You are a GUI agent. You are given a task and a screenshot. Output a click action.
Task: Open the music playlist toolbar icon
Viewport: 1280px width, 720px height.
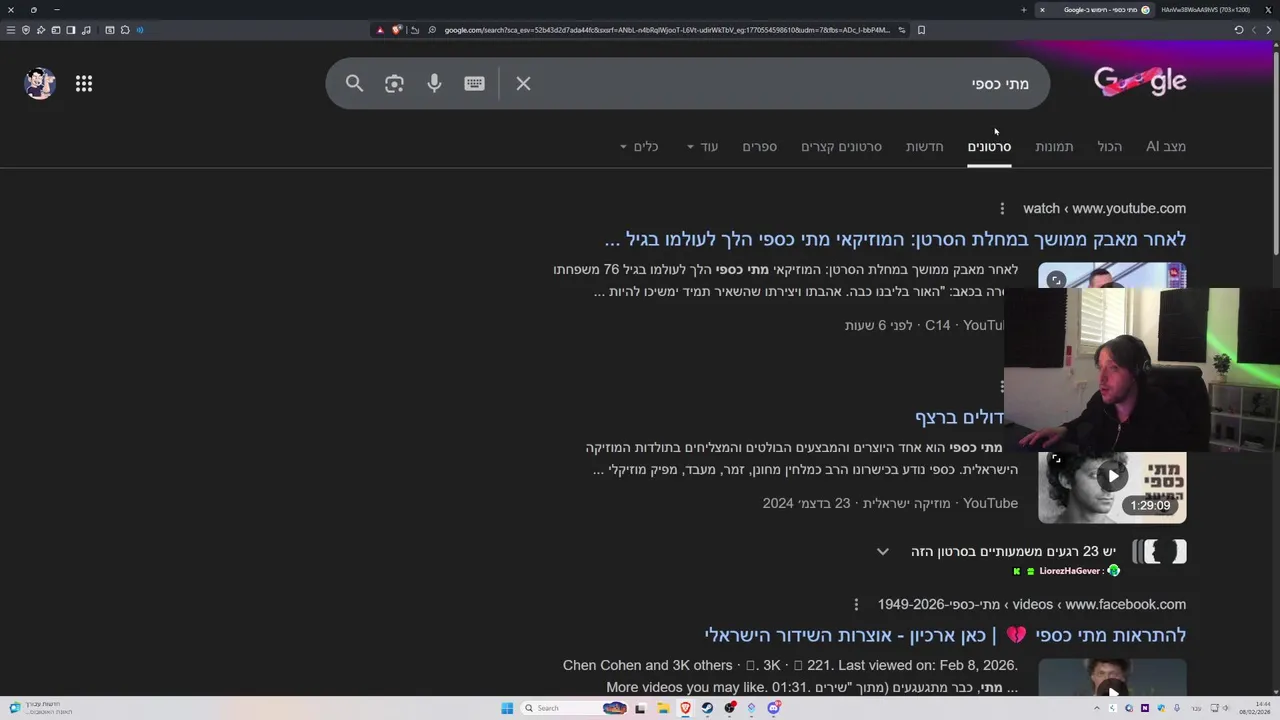(86, 30)
